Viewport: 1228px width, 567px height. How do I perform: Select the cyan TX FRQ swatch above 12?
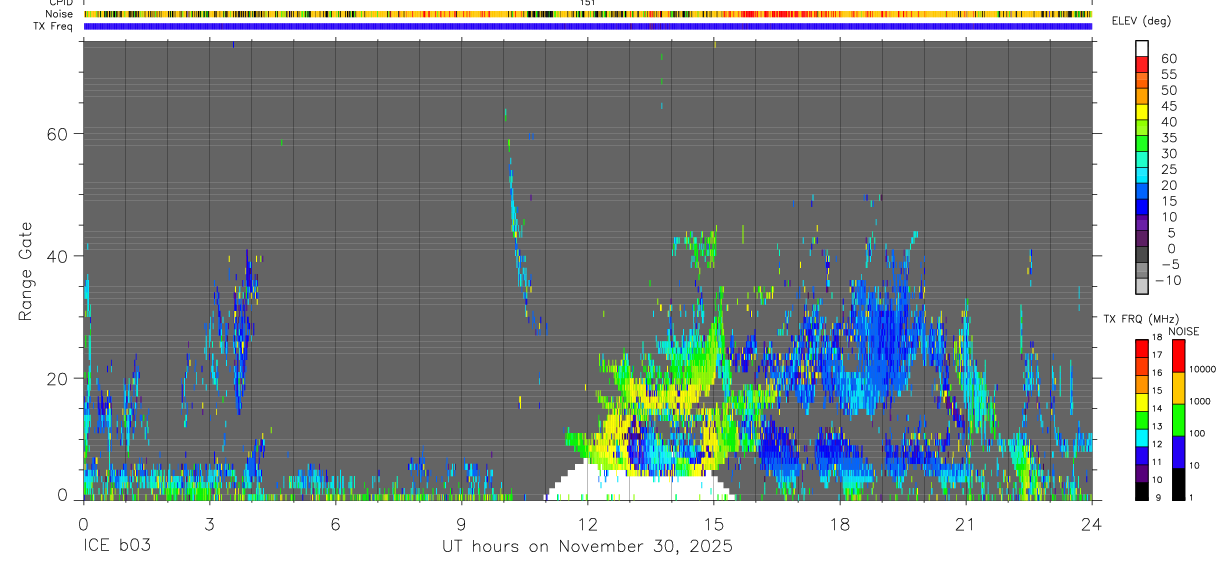[x=1142, y=438]
